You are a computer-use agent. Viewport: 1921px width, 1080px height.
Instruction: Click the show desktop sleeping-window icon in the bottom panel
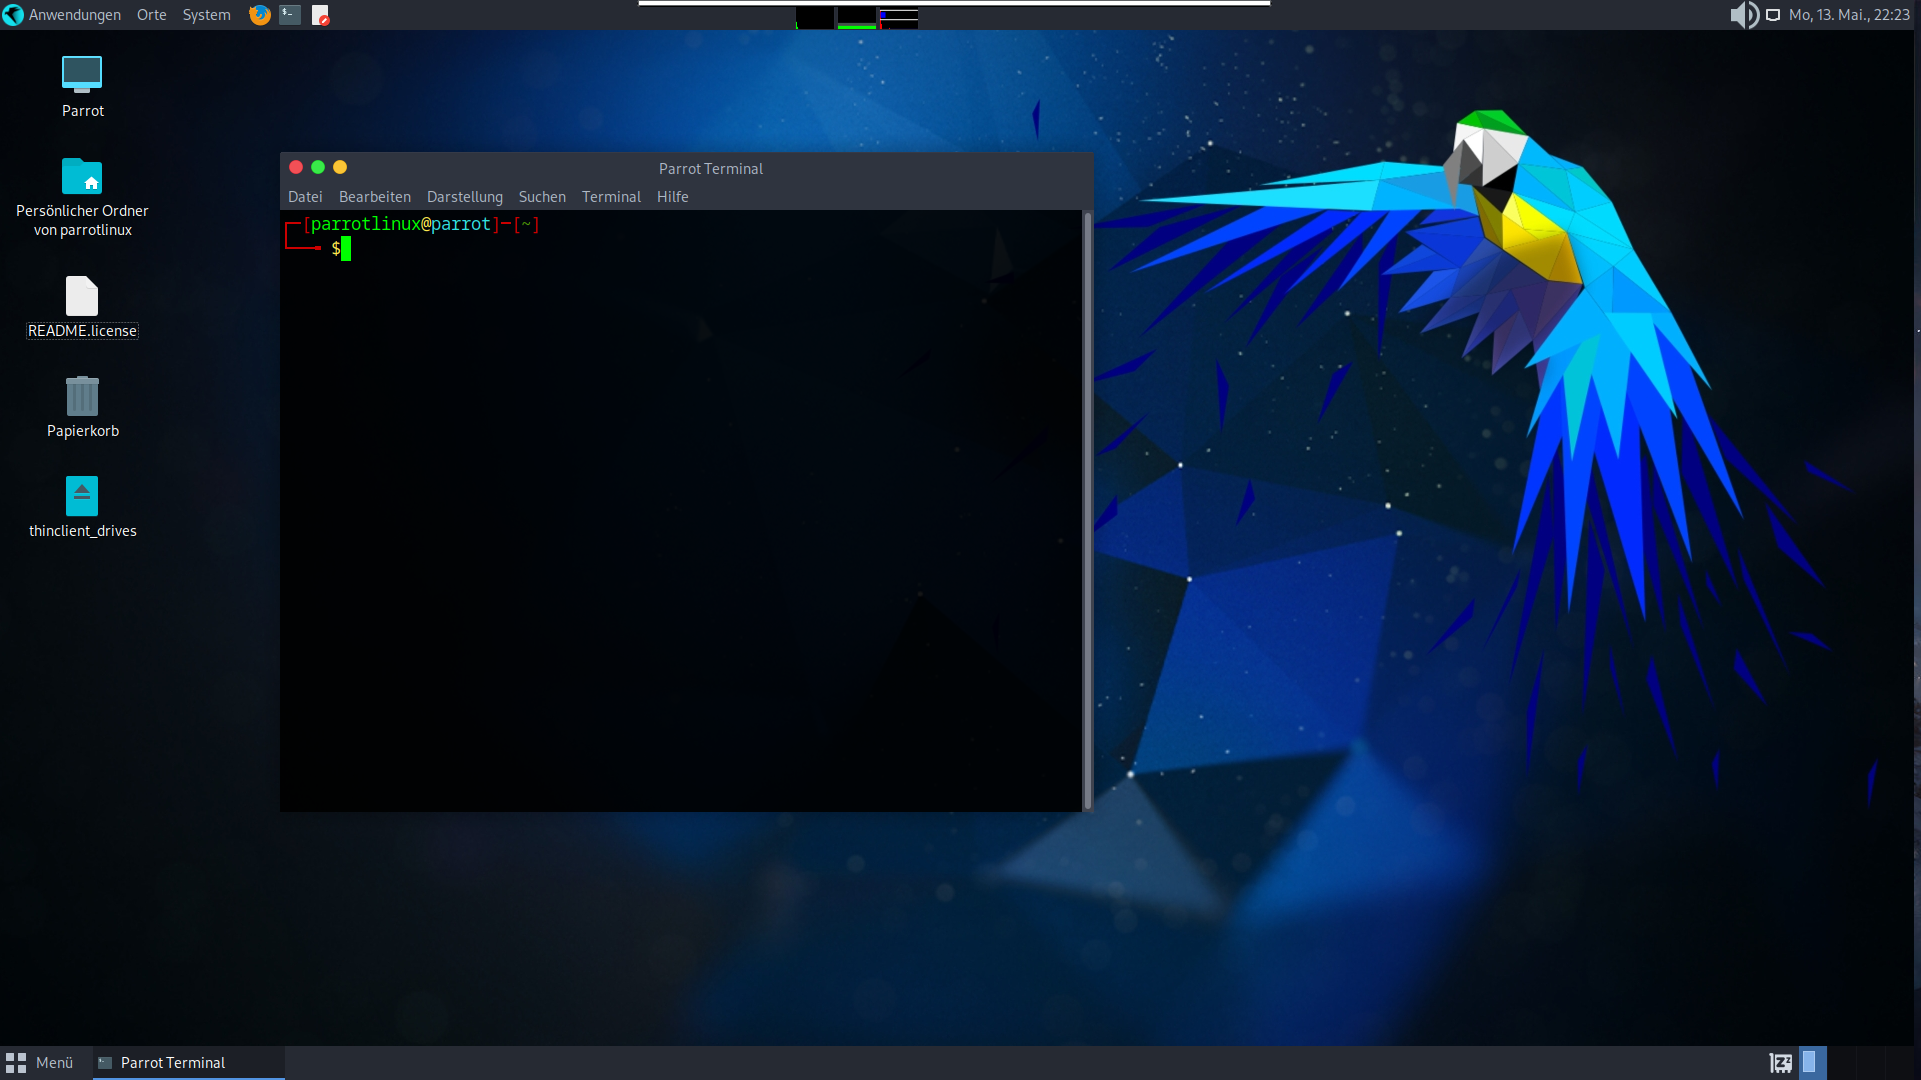1781,1063
